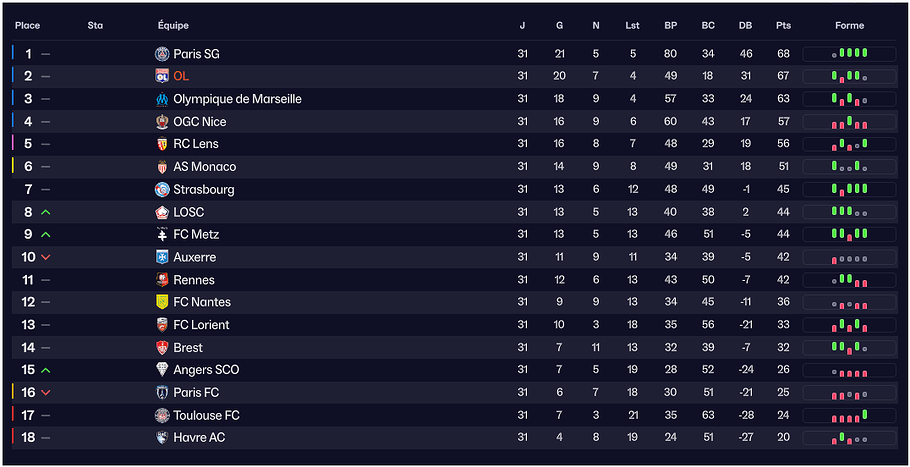Click the Paris SG club crest
The image size is (910, 467).
click(163, 54)
